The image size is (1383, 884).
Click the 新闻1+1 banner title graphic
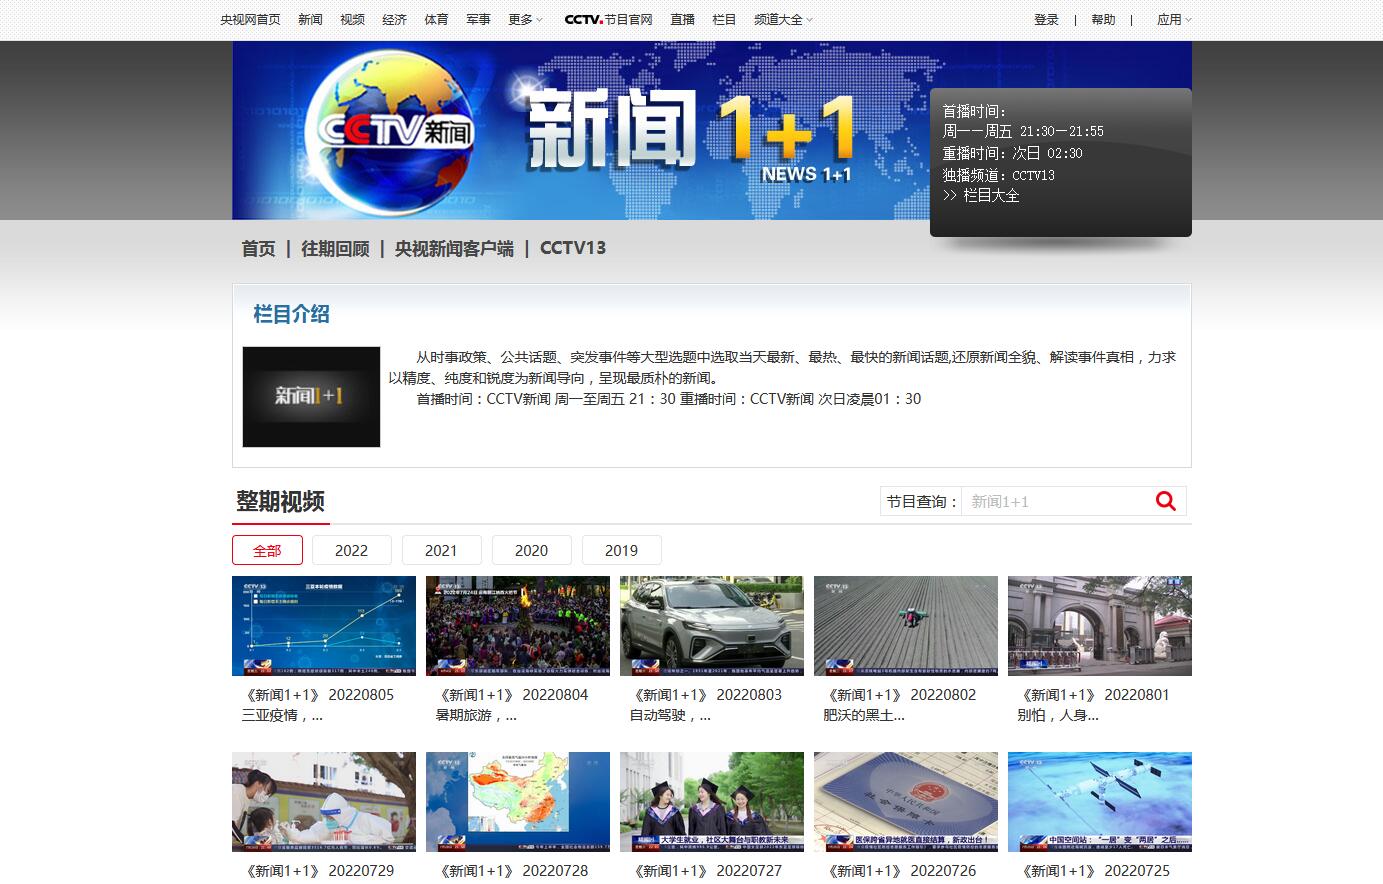point(691,136)
